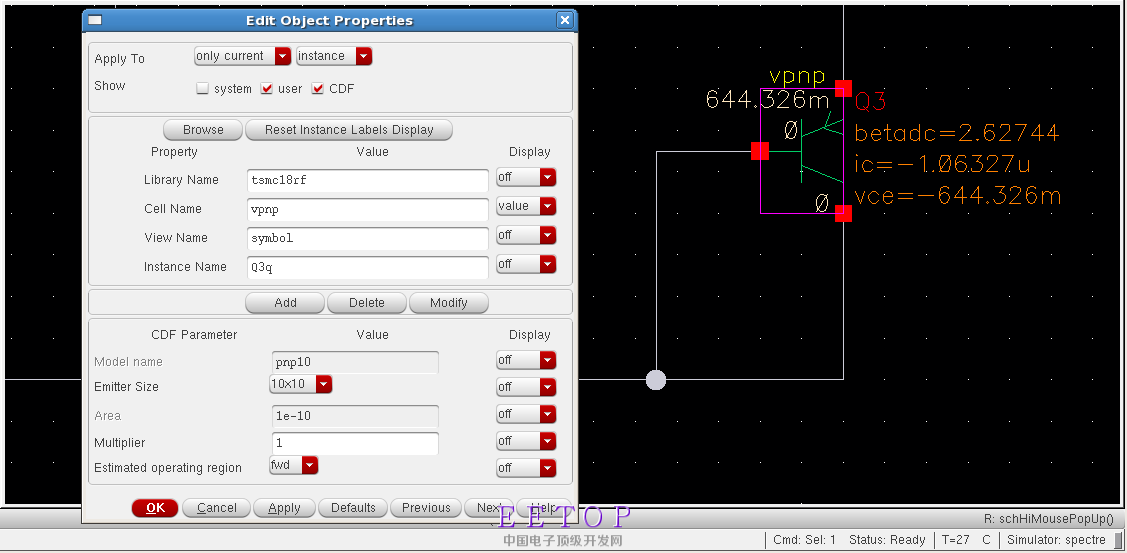Click Reset Instance Labels Display
1127x553 pixels.
click(349, 130)
